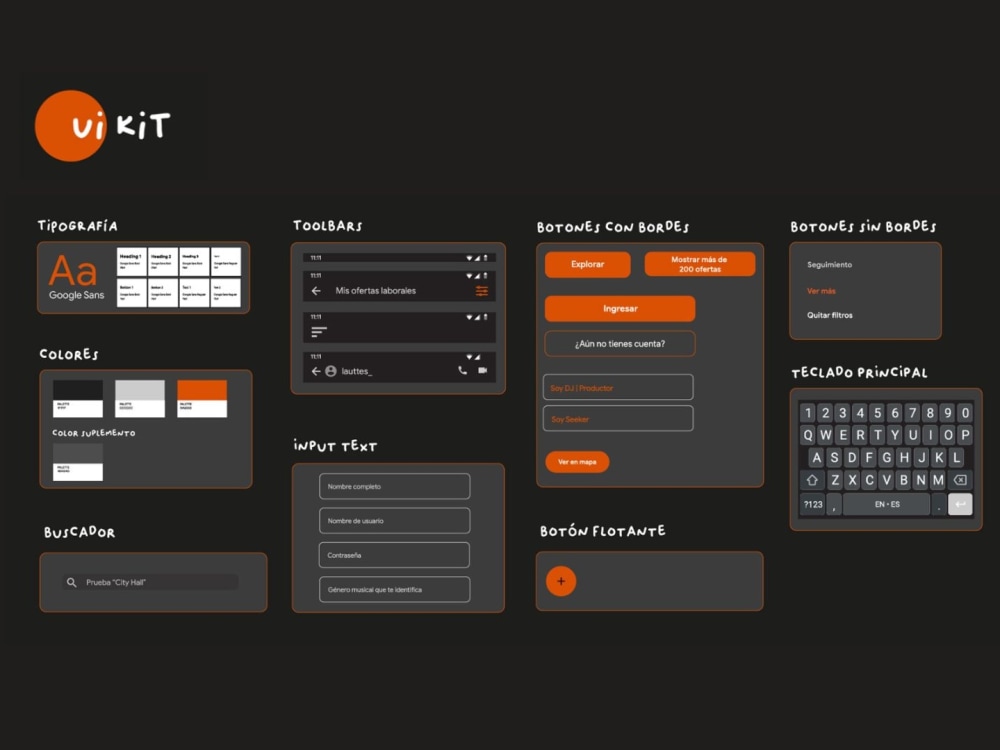
Task: Click the orange UI Kit logo circle
Action: [70, 126]
